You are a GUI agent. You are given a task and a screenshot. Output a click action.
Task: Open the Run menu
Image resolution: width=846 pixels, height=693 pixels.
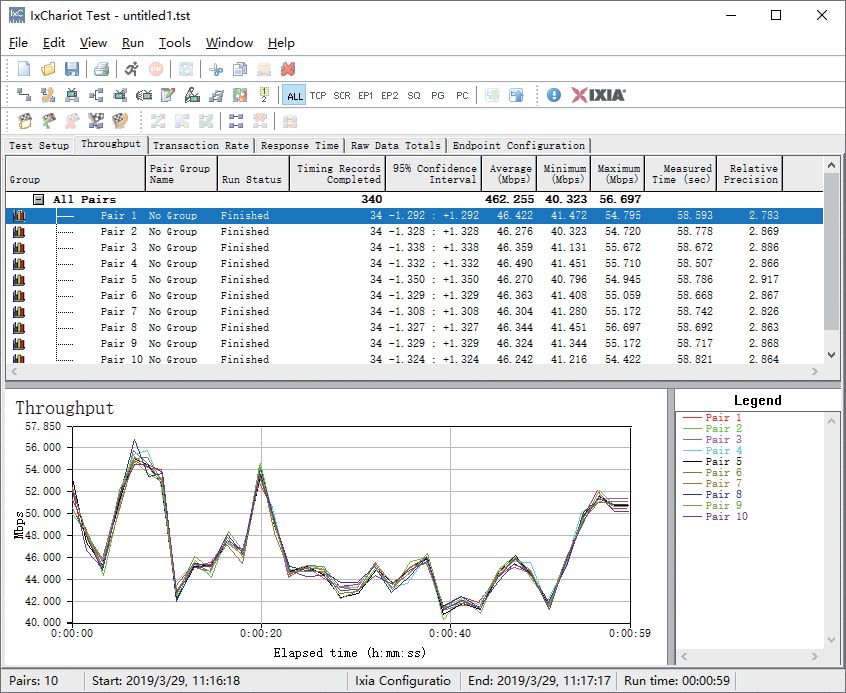tap(133, 43)
